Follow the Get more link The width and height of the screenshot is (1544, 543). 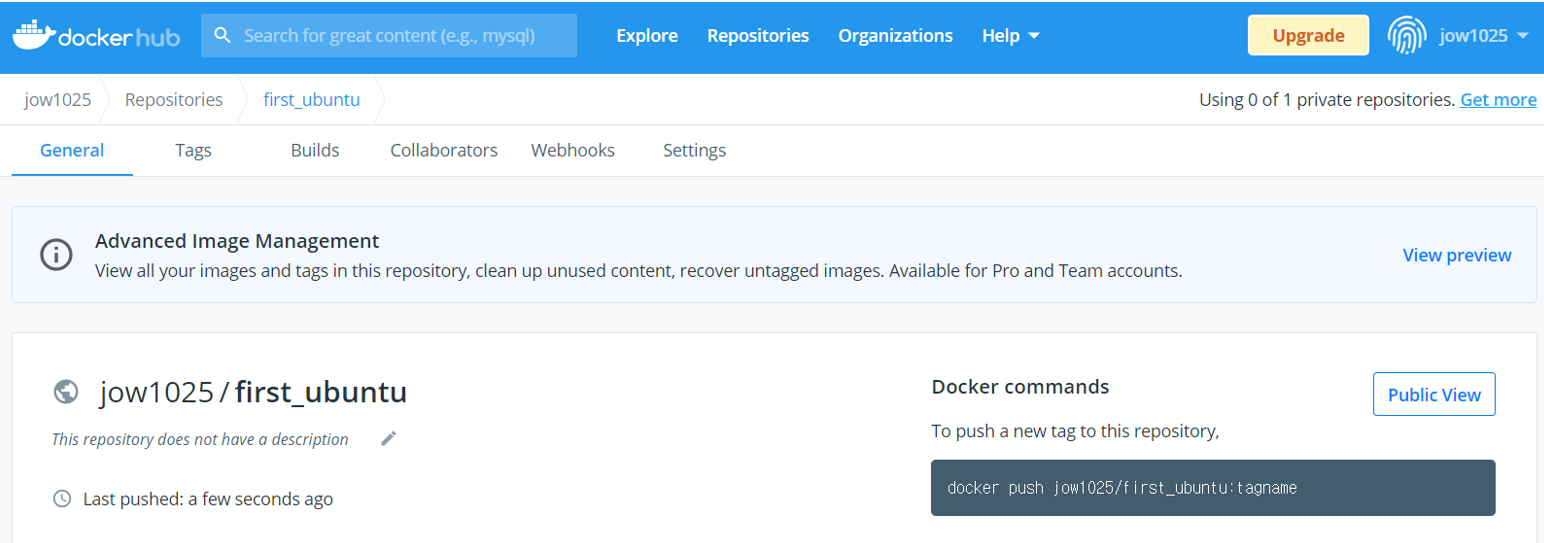(1498, 99)
